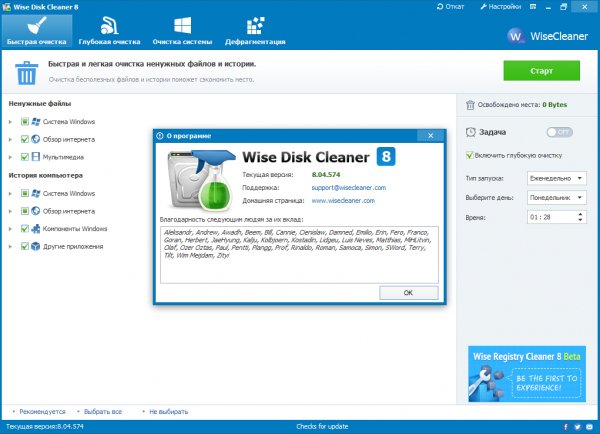Click Checks for update in status bar
Image resolution: width=600 pixels, height=434 pixels.
tap(322, 426)
